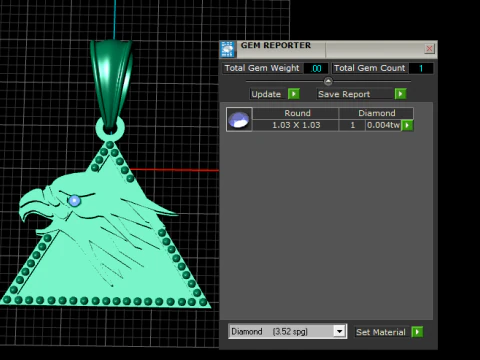
Task: Select the blue gem in the eagle's eye
Action: (74, 201)
